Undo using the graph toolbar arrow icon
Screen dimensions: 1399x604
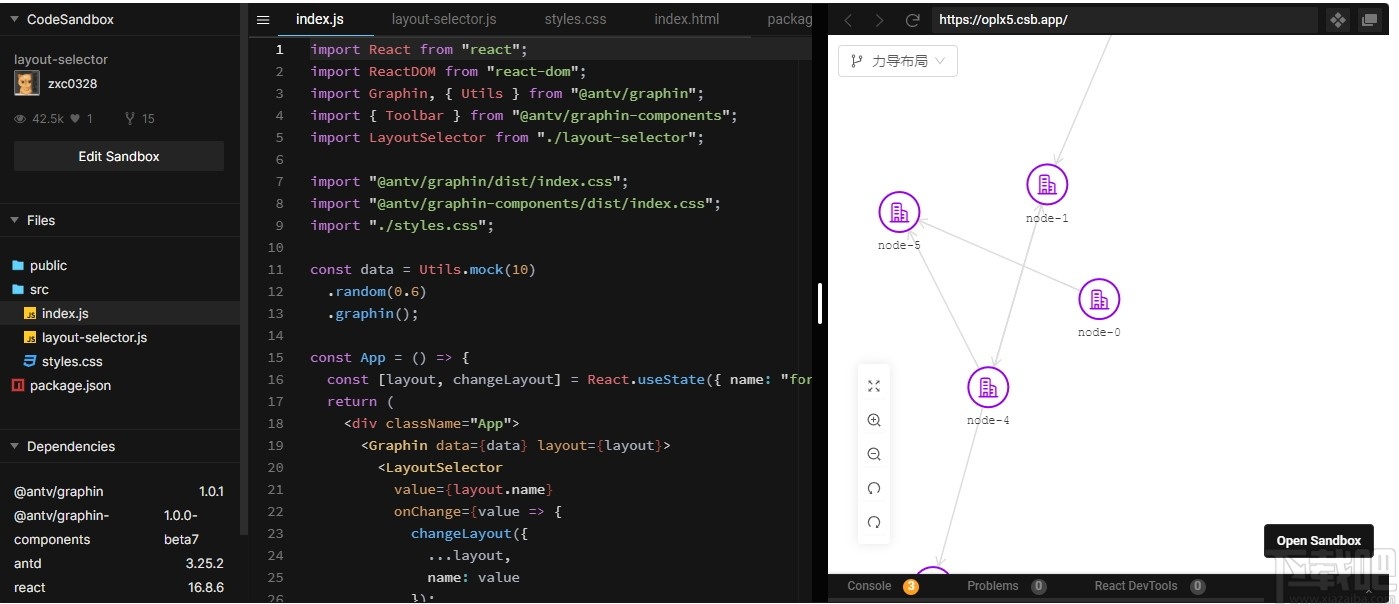(874, 488)
